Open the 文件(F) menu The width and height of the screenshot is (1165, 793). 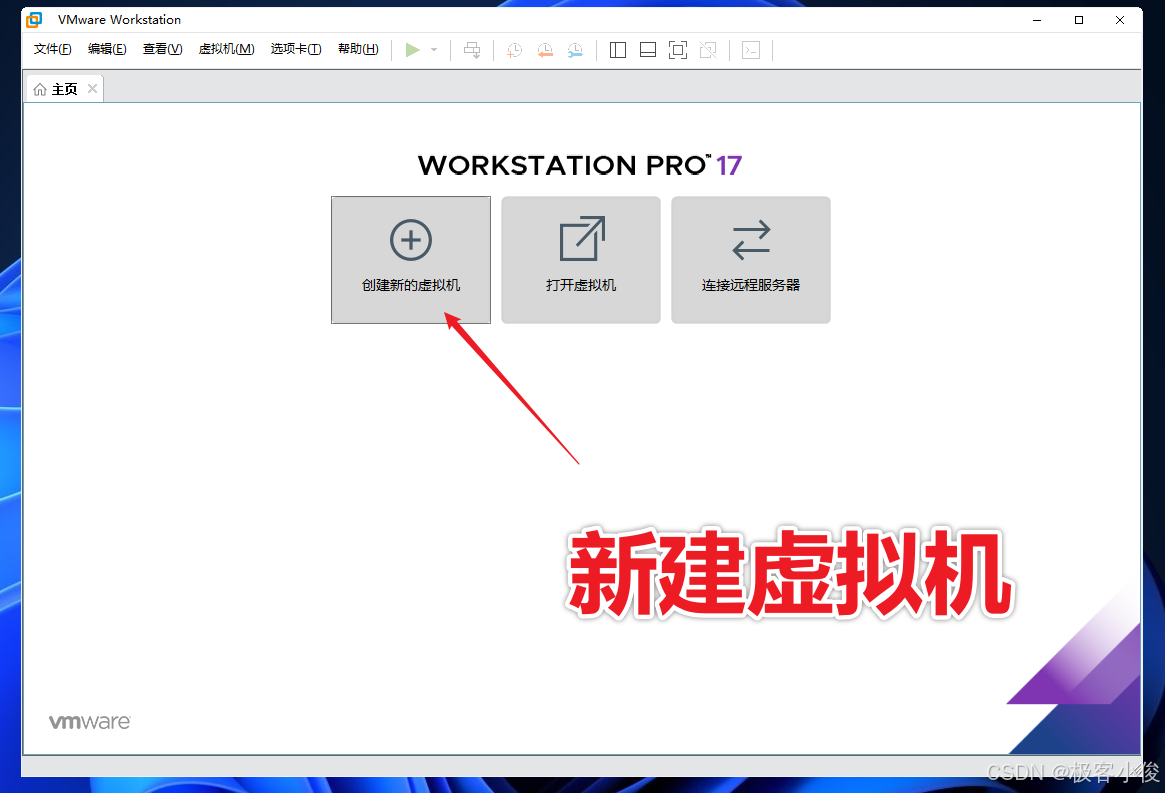point(52,49)
